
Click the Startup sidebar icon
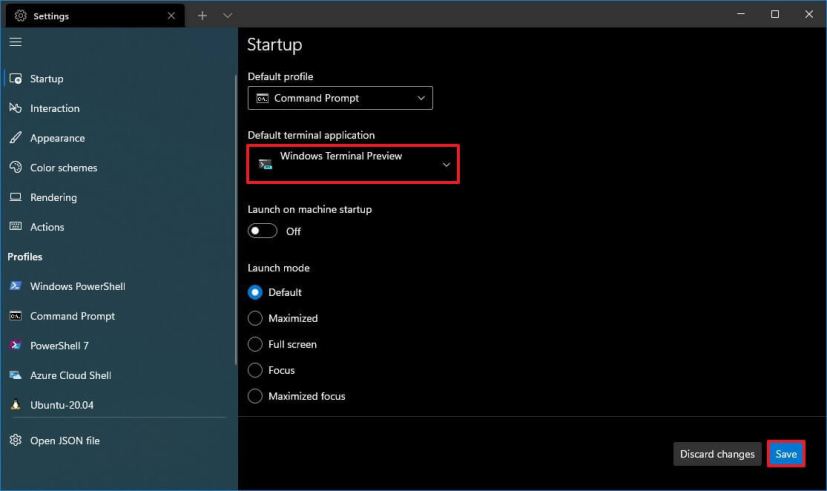[16, 79]
